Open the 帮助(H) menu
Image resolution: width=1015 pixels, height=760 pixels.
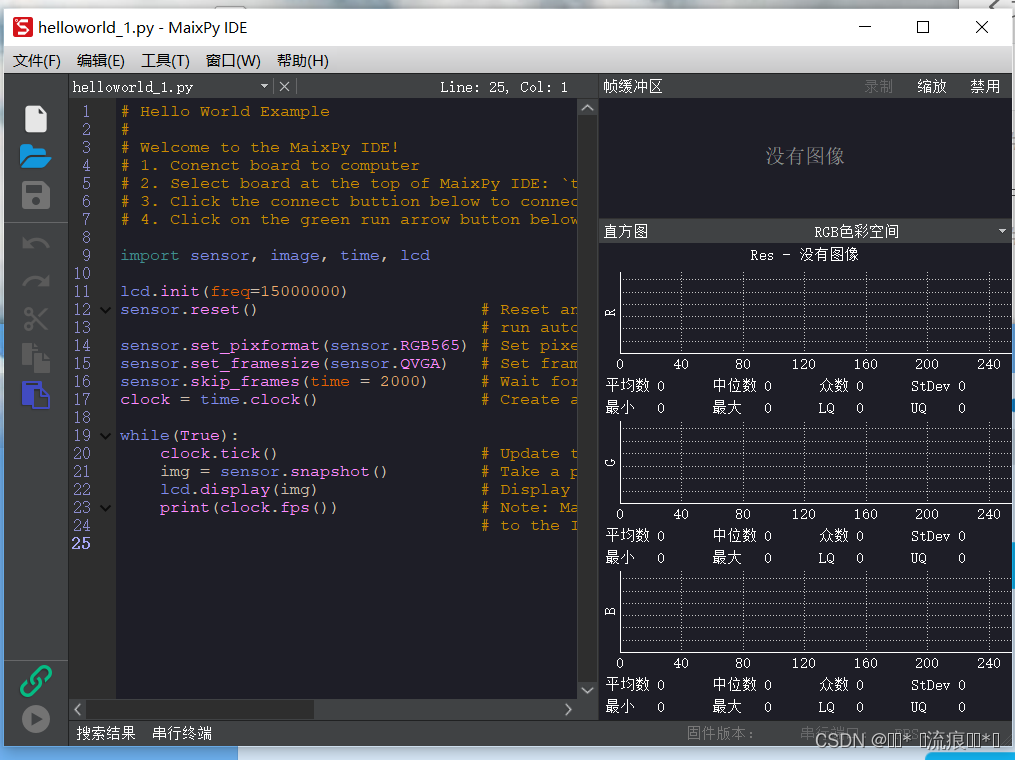(x=302, y=61)
